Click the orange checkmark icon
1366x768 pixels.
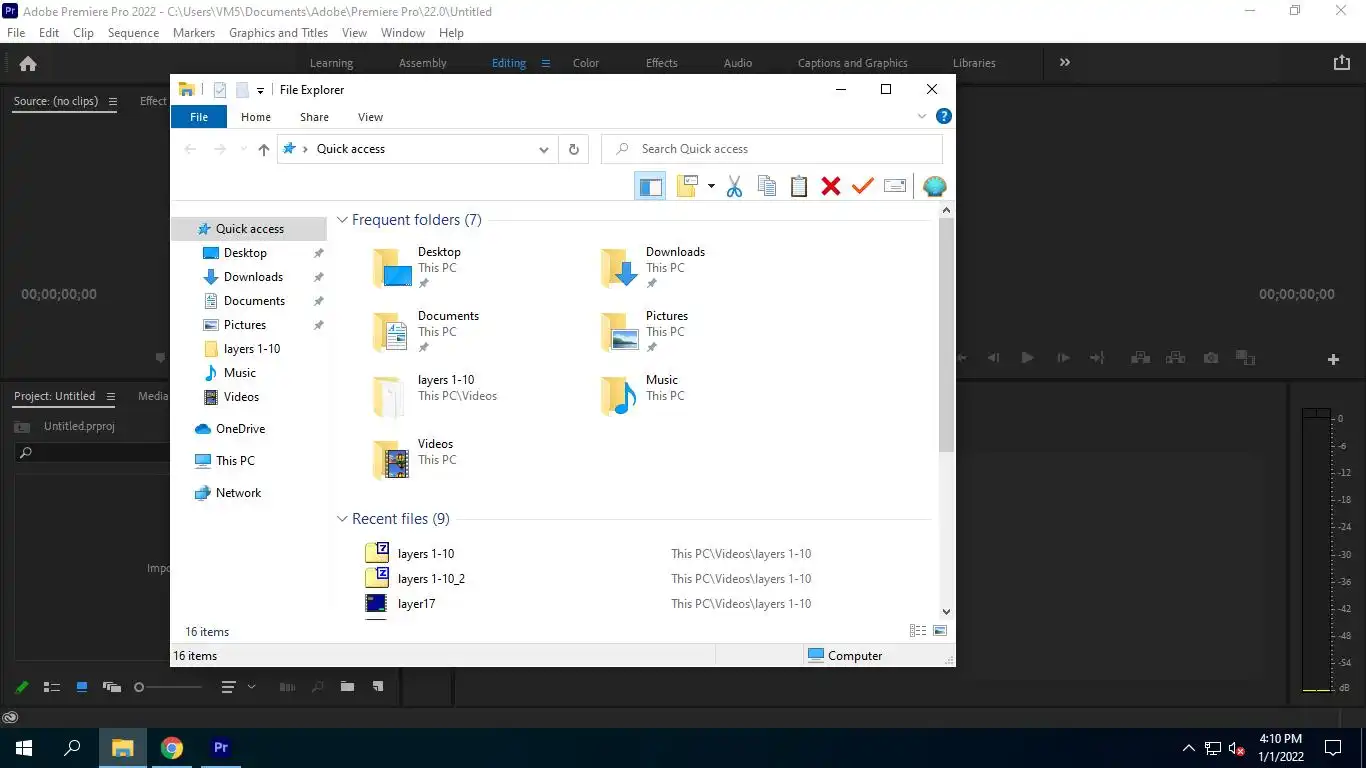(x=862, y=186)
